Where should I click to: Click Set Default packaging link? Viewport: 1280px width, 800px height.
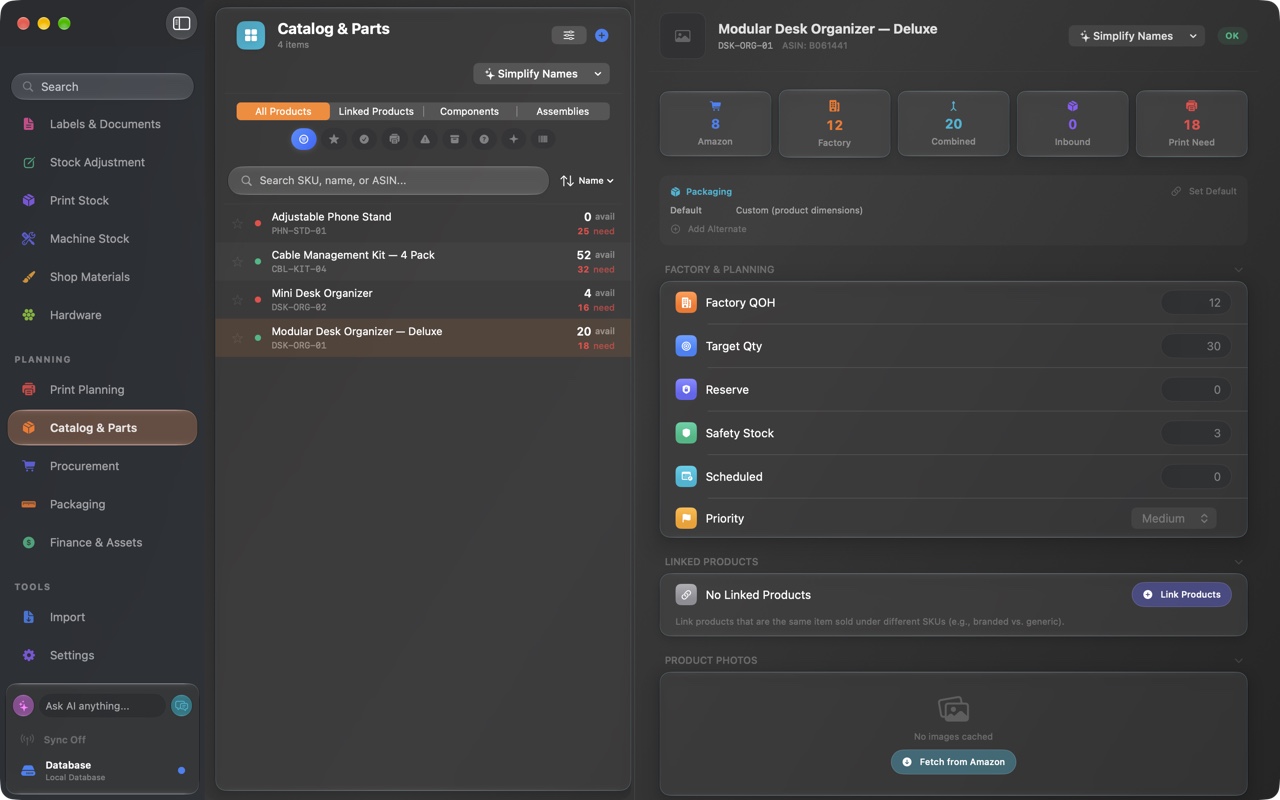point(1204,191)
